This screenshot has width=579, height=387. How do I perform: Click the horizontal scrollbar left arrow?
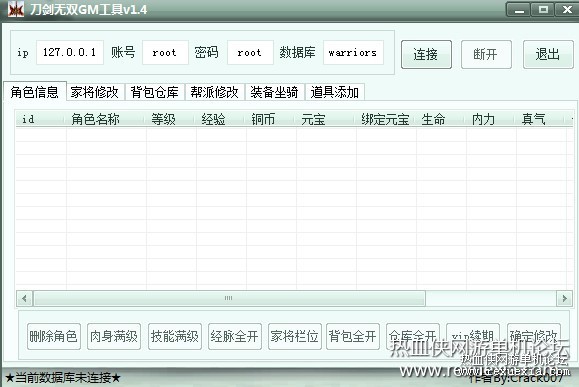tap(24, 298)
